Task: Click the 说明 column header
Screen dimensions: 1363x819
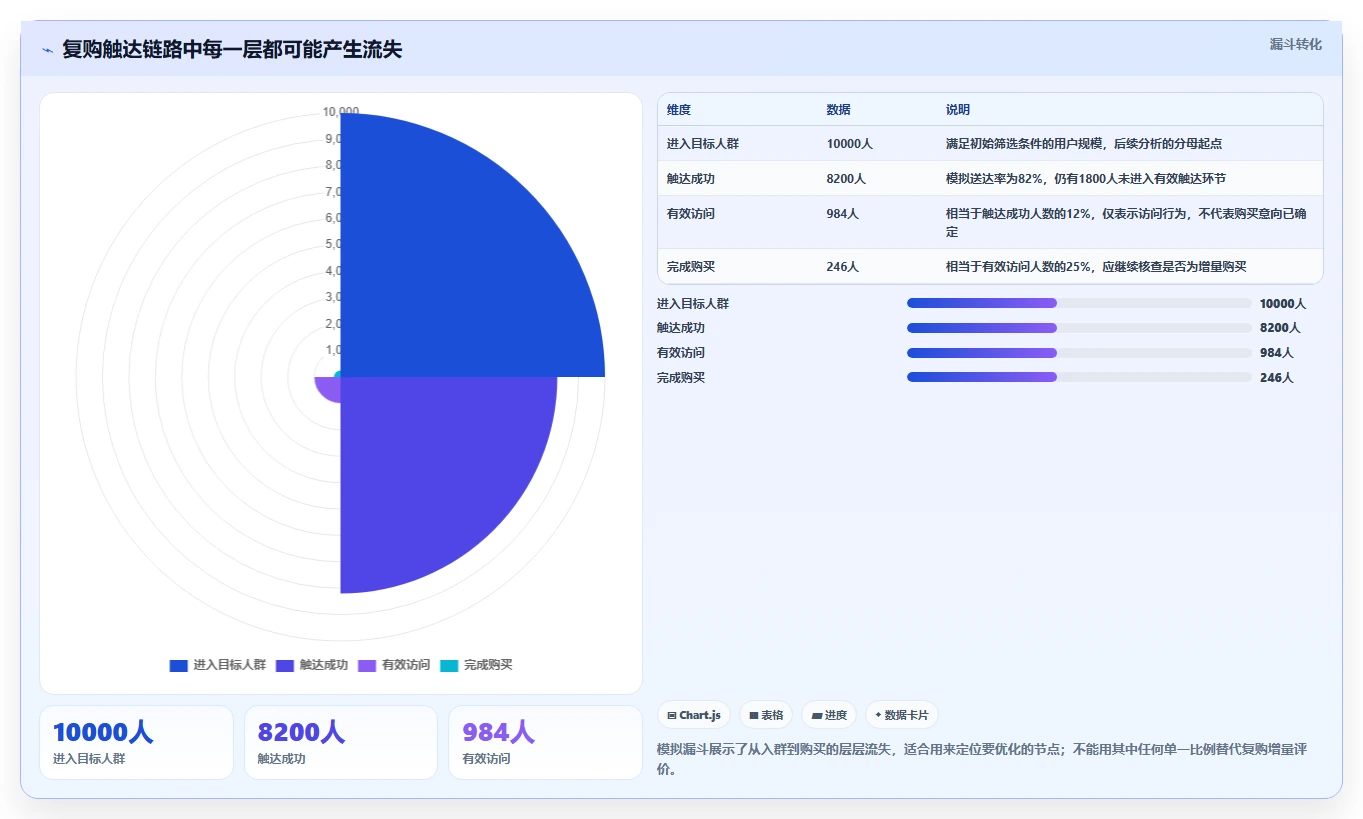Action: (958, 110)
